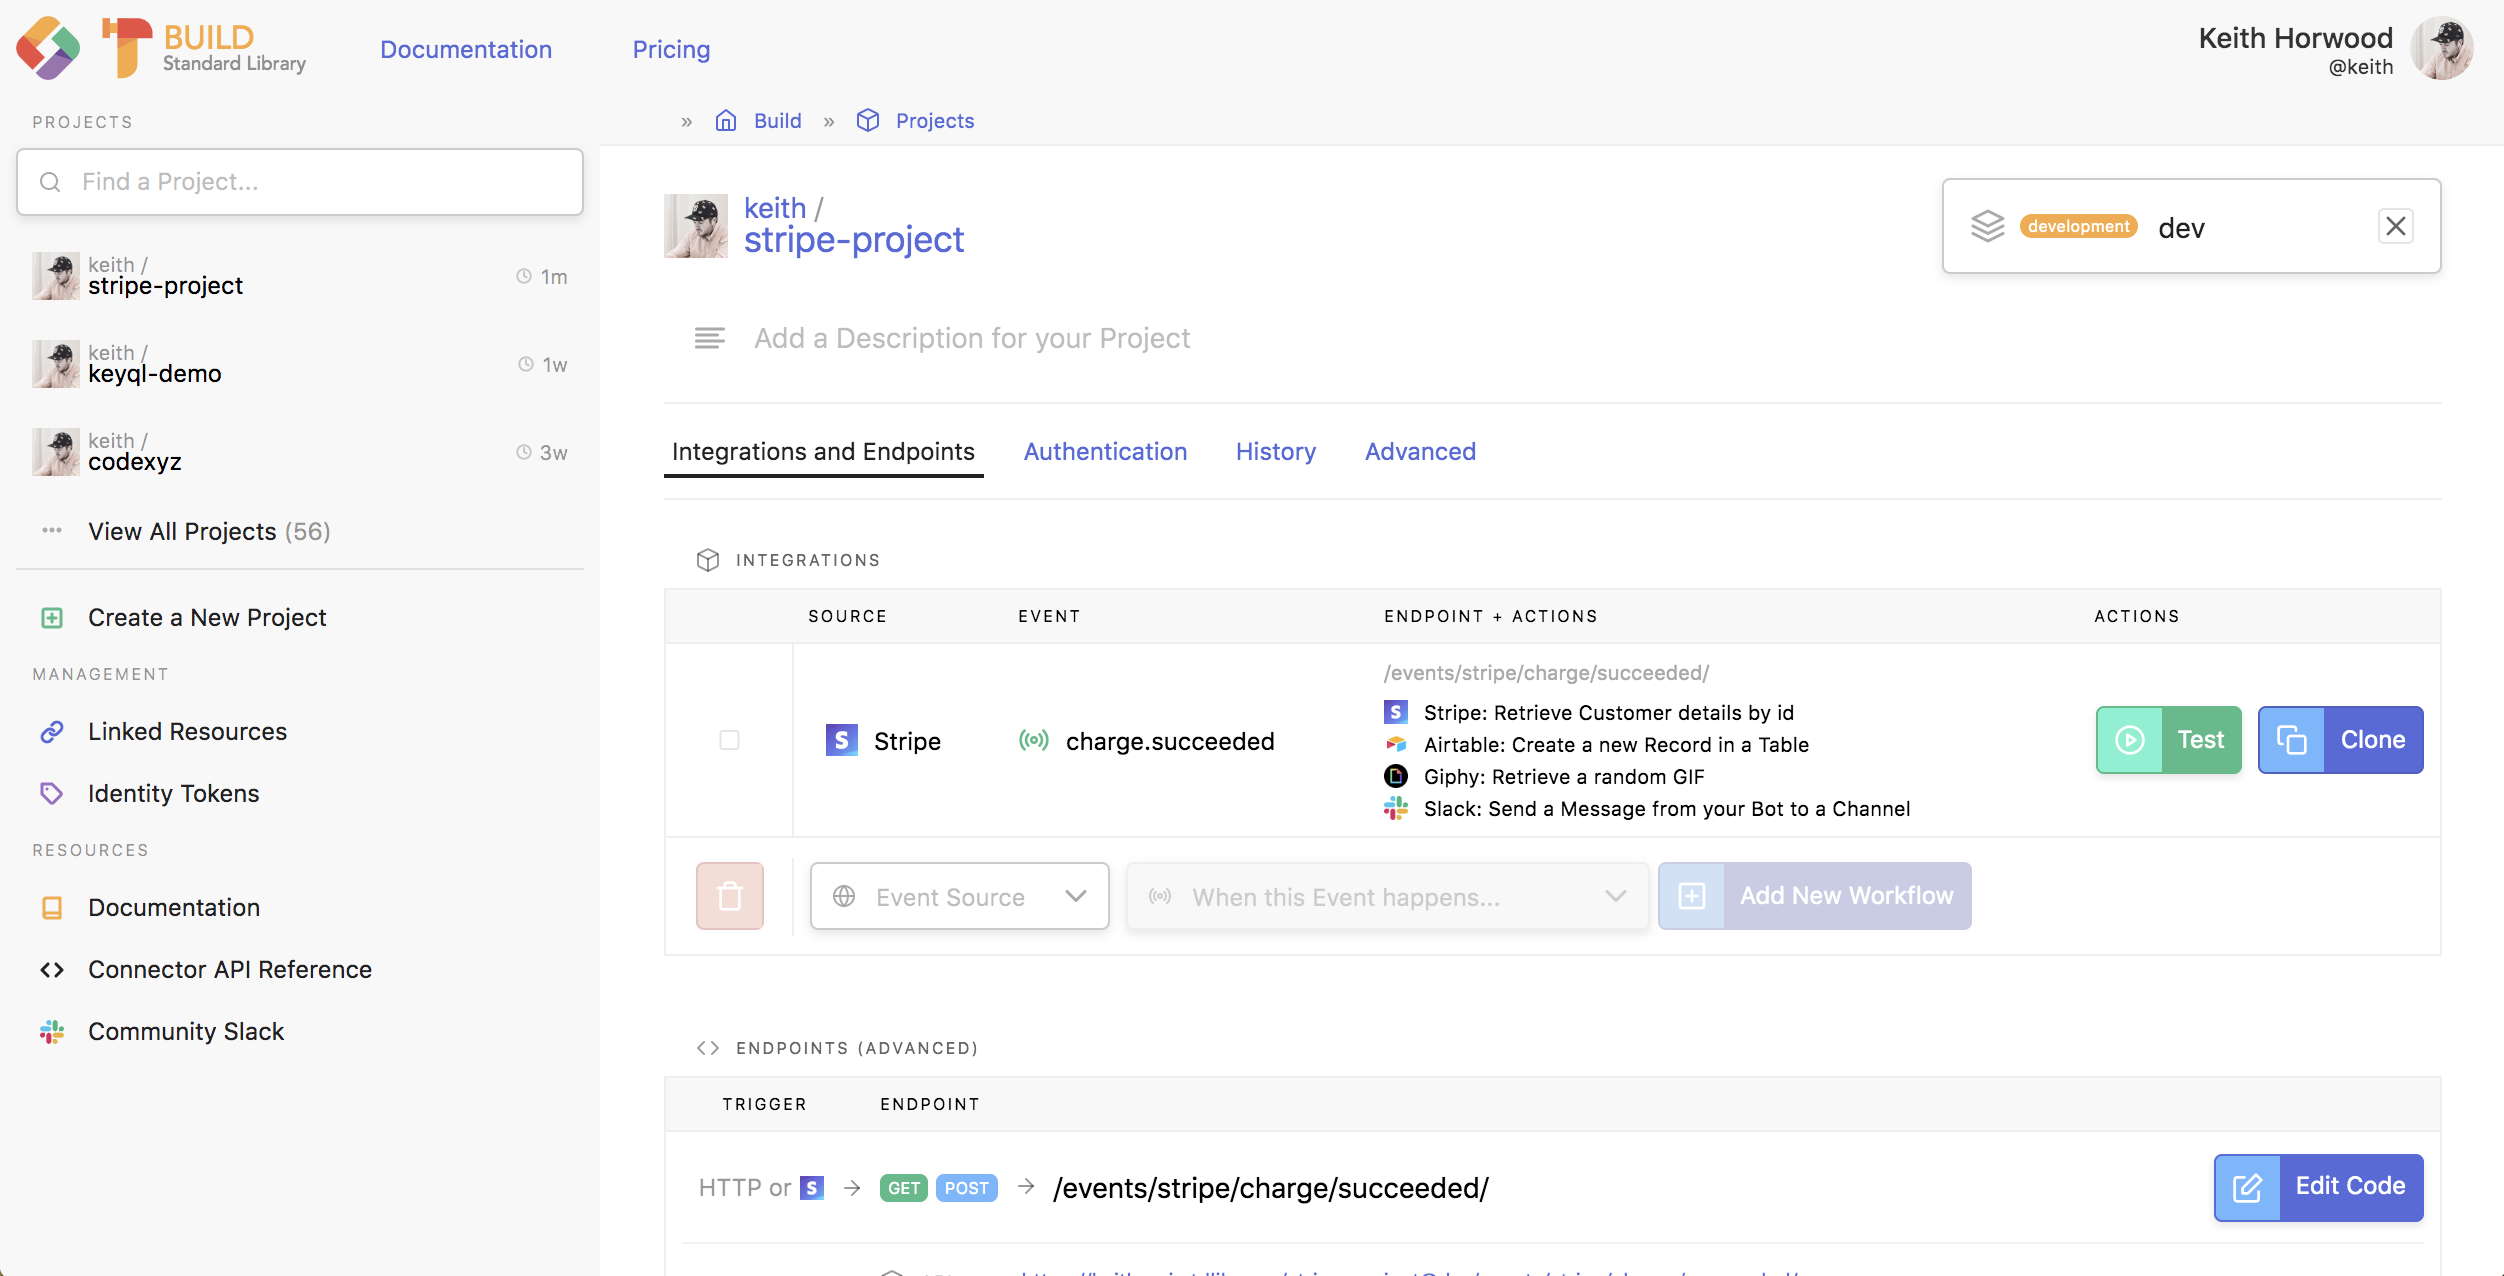Click the POST trigger badge on endpoint
2504x1276 pixels.
966,1188
